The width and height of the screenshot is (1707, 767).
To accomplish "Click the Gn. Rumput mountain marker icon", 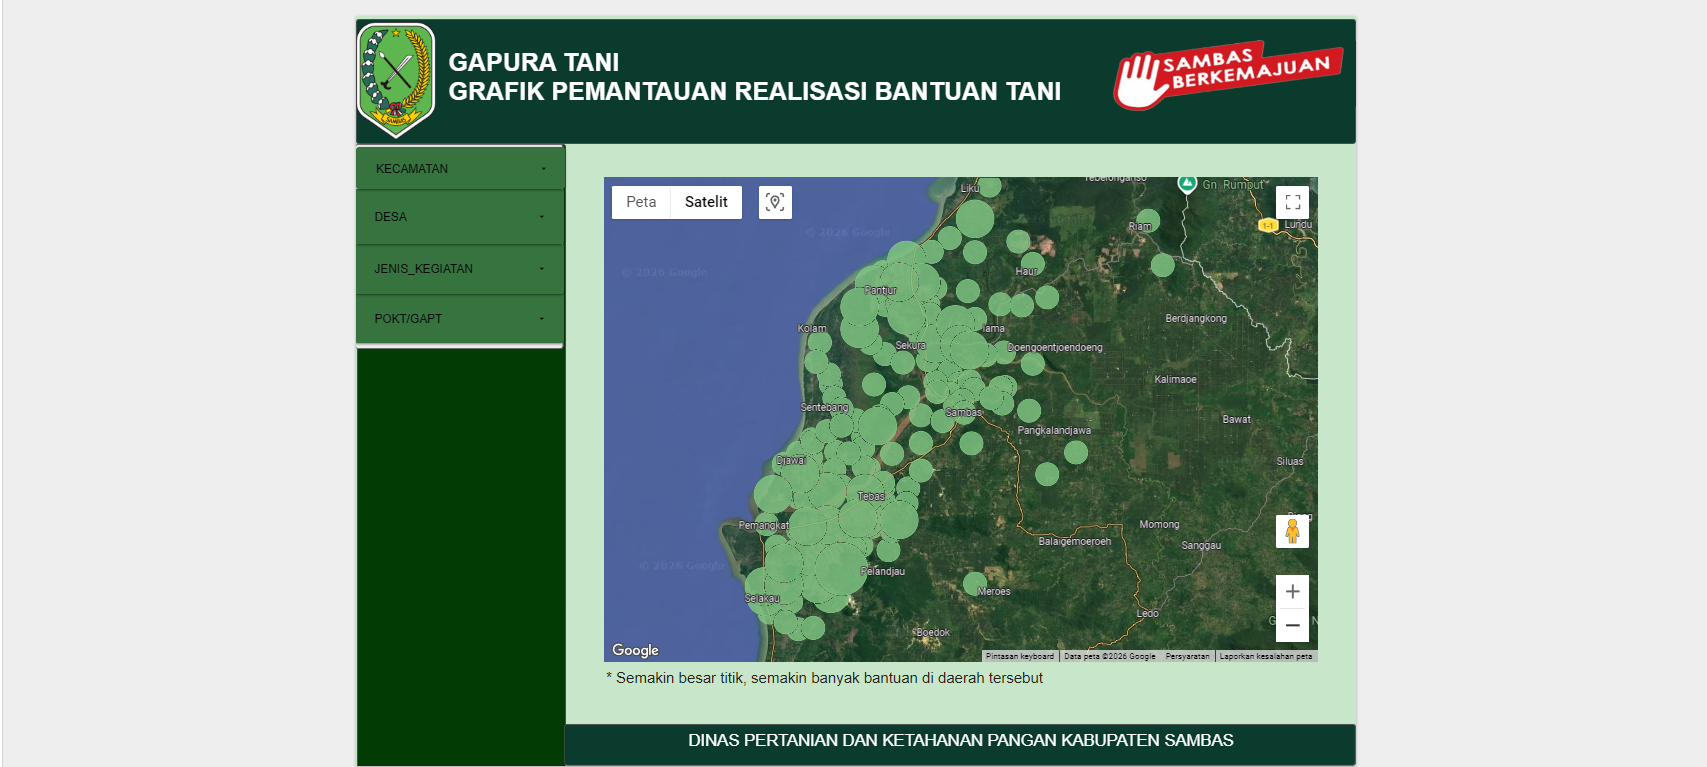I will [1187, 183].
